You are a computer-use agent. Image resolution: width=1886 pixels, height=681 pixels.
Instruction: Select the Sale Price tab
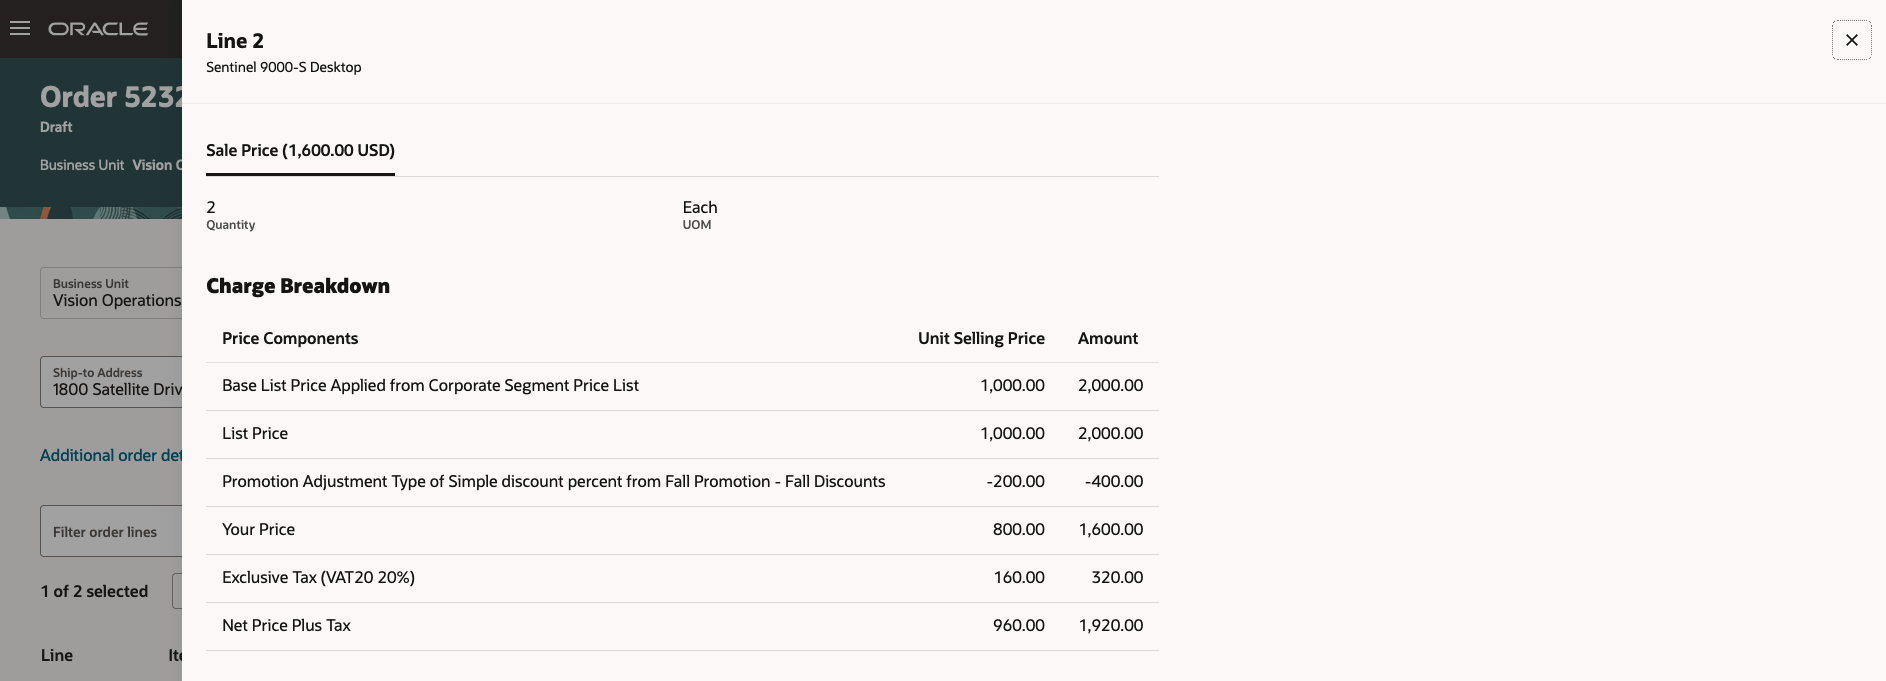pos(300,150)
